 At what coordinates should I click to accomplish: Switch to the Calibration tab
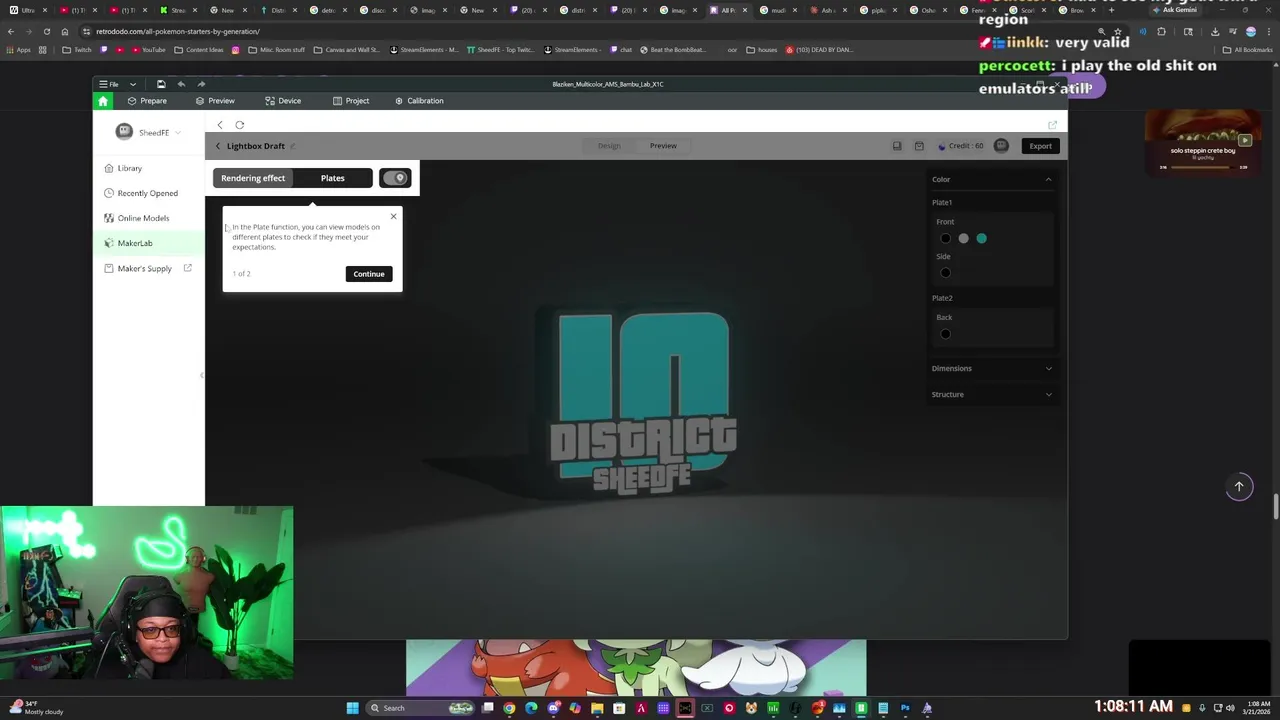pos(419,101)
